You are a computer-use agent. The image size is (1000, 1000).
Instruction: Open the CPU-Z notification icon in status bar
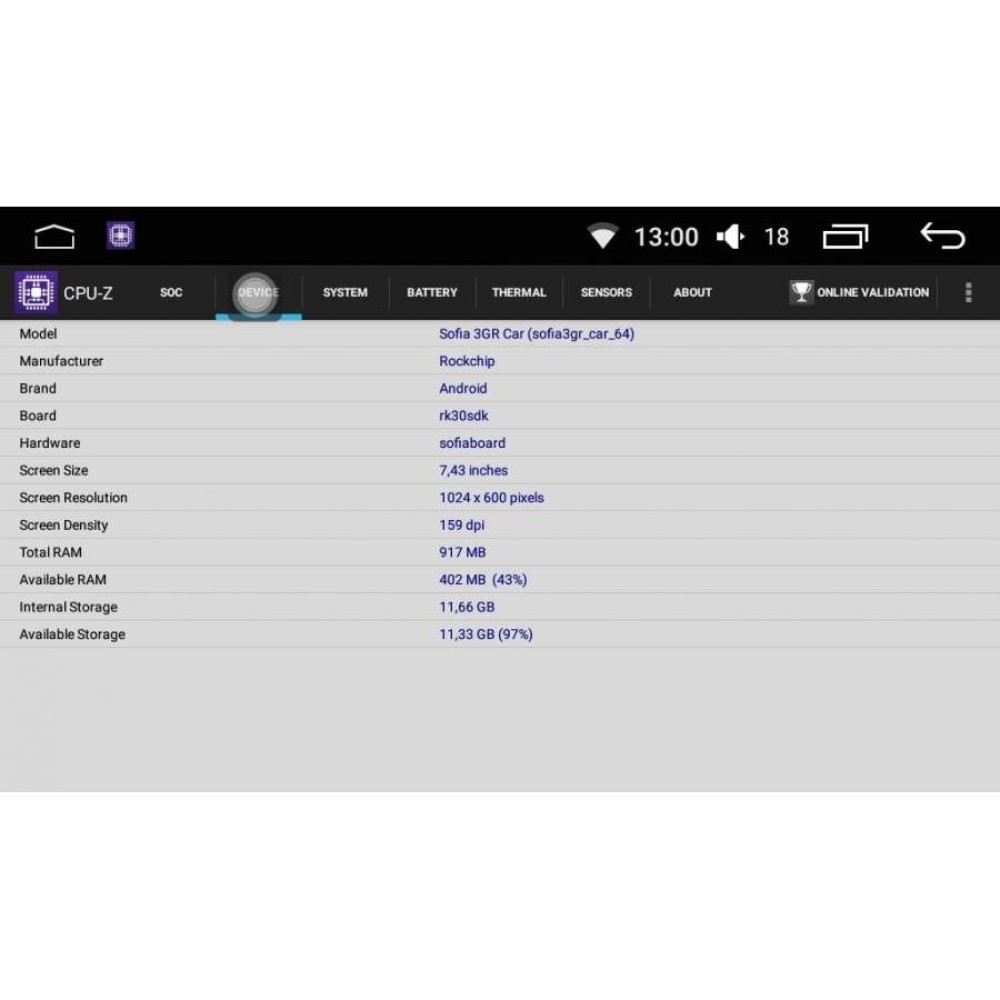coord(121,235)
